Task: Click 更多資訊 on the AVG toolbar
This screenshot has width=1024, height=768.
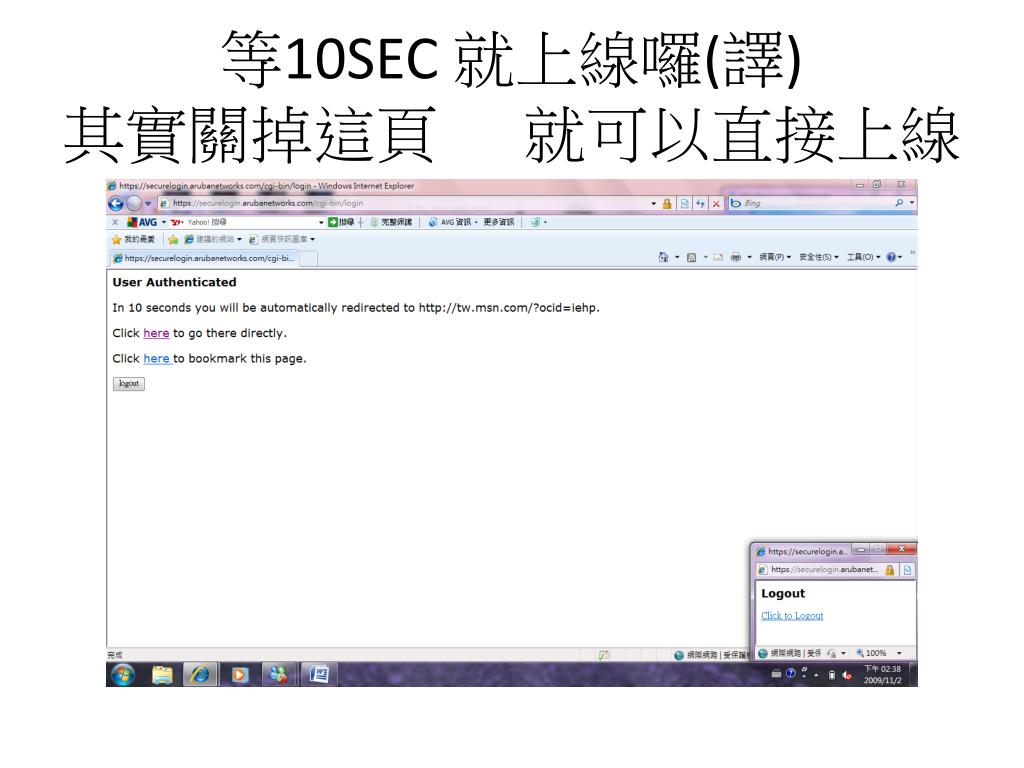Action: pos(498,222)
